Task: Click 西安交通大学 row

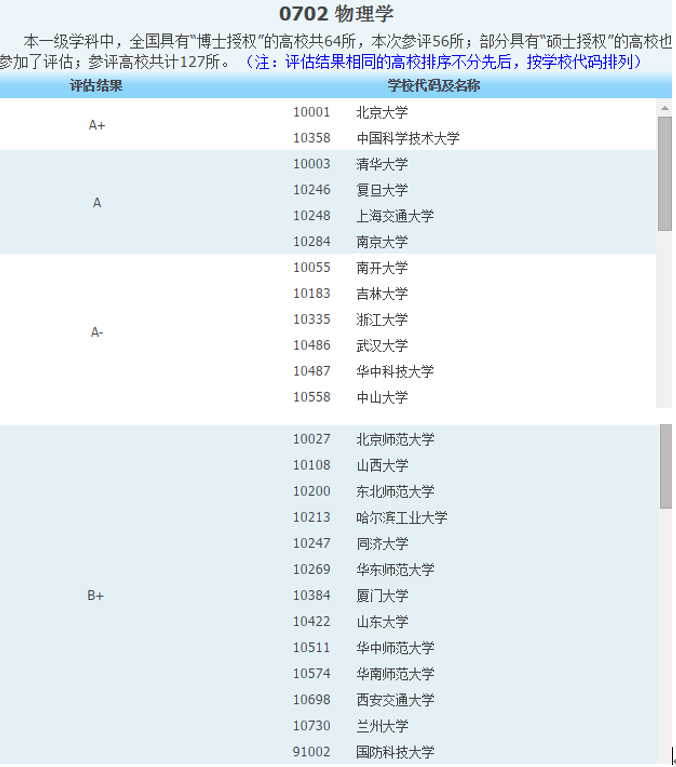Action: pyautogui.click(x=395, y=700)
